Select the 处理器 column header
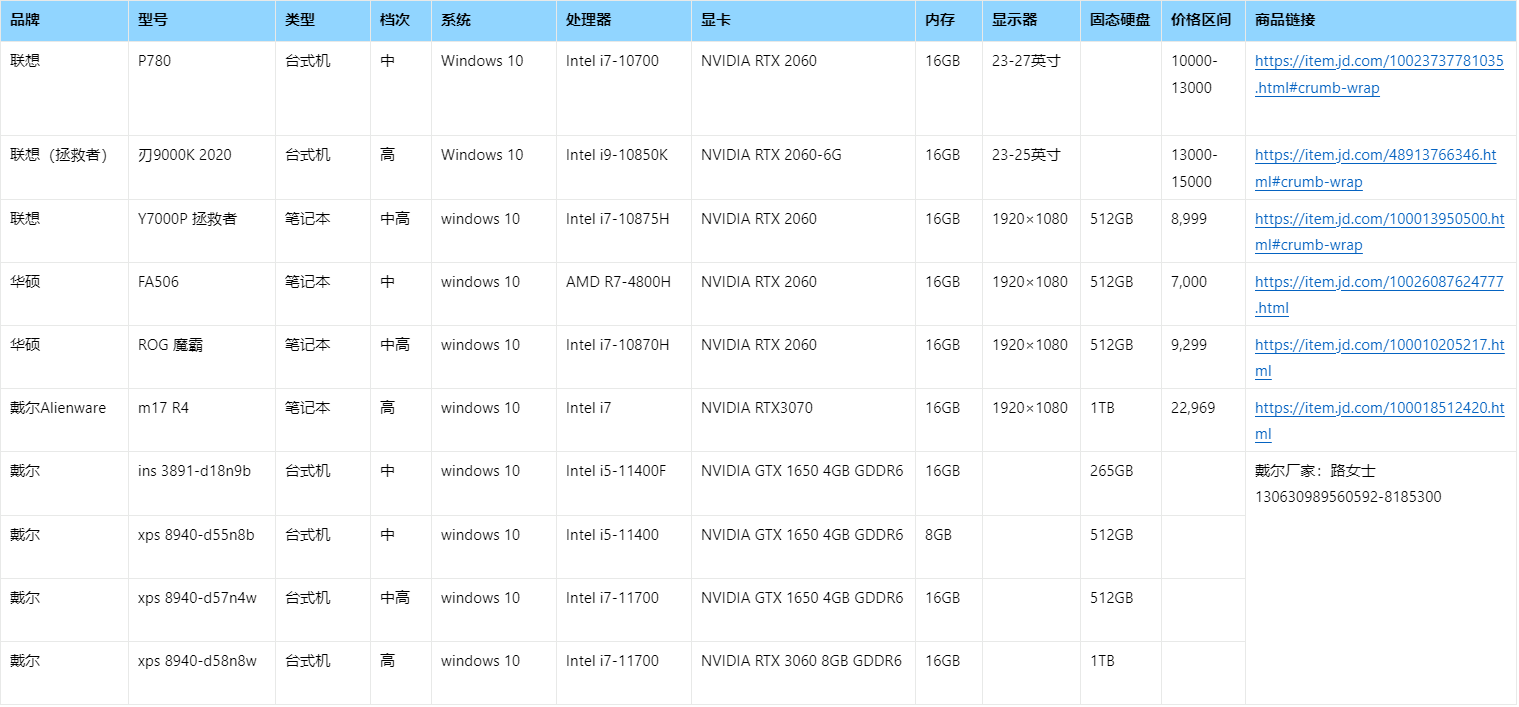This screenshot has width=1519, height=707. click(x=588, y=20)
